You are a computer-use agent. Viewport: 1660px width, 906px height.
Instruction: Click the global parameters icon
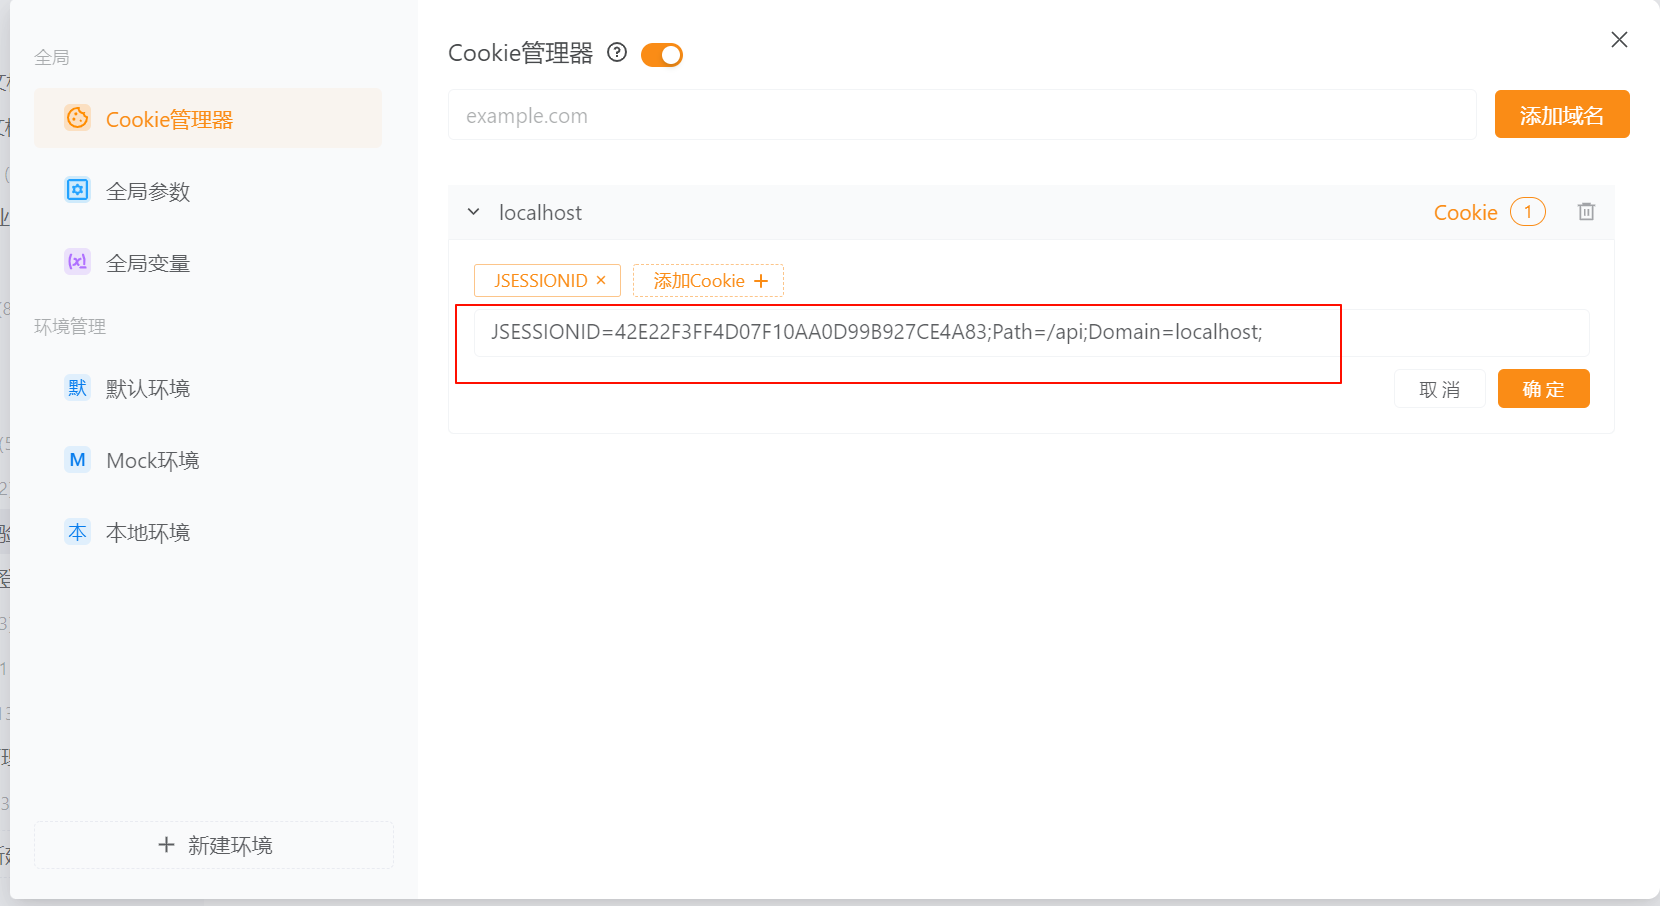point(77,190)
